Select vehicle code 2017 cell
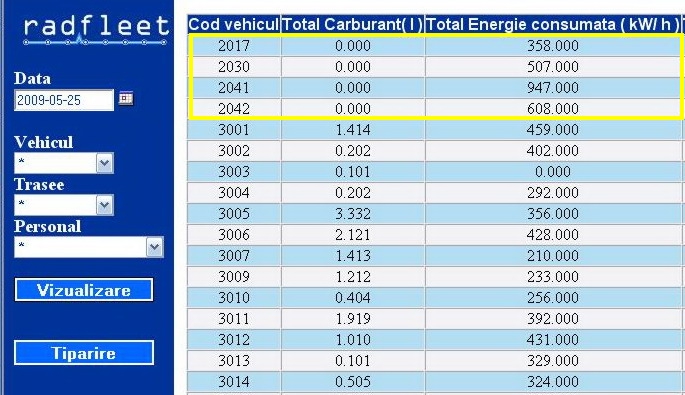 [x=234, y=45]
